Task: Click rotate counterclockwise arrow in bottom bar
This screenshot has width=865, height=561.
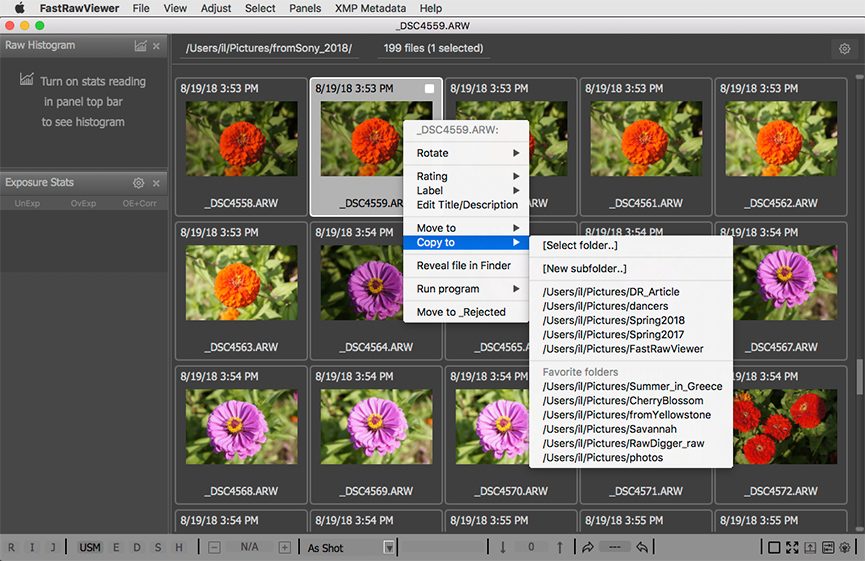Action: (642, 547)
